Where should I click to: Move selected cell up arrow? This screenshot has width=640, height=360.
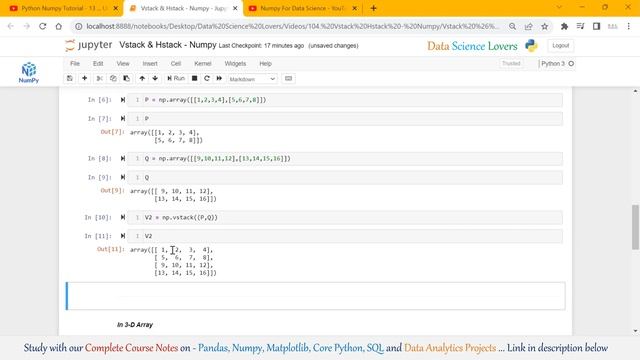(x=142, y=78)
